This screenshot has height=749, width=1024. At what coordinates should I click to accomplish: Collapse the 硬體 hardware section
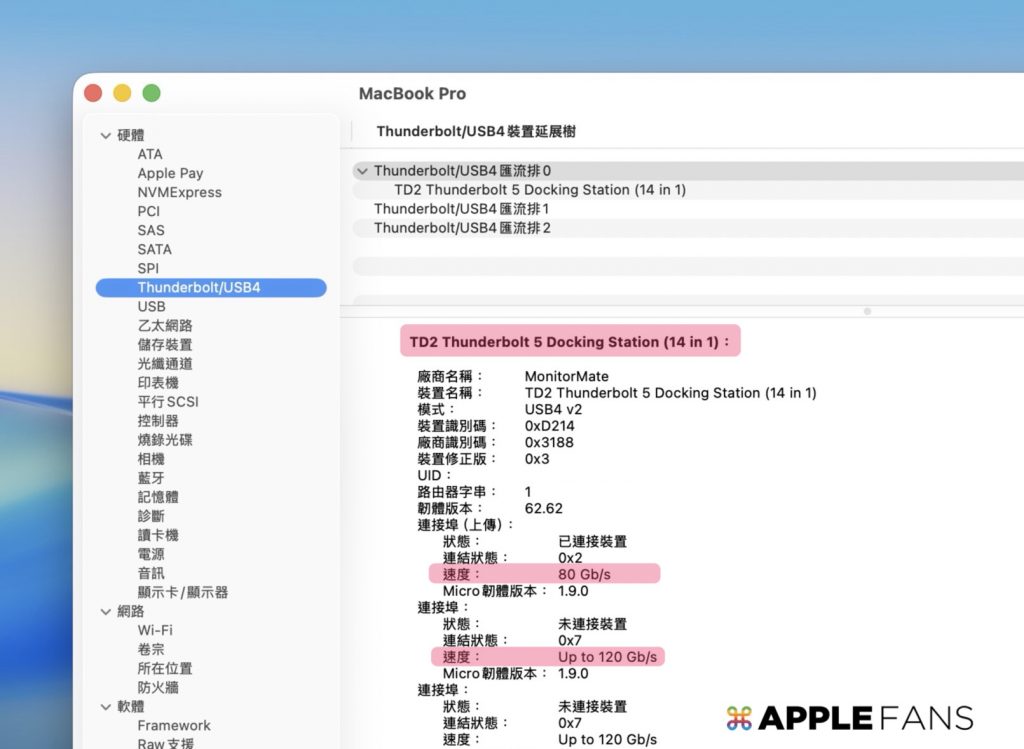pyautogui.click(x=106, y=135)
